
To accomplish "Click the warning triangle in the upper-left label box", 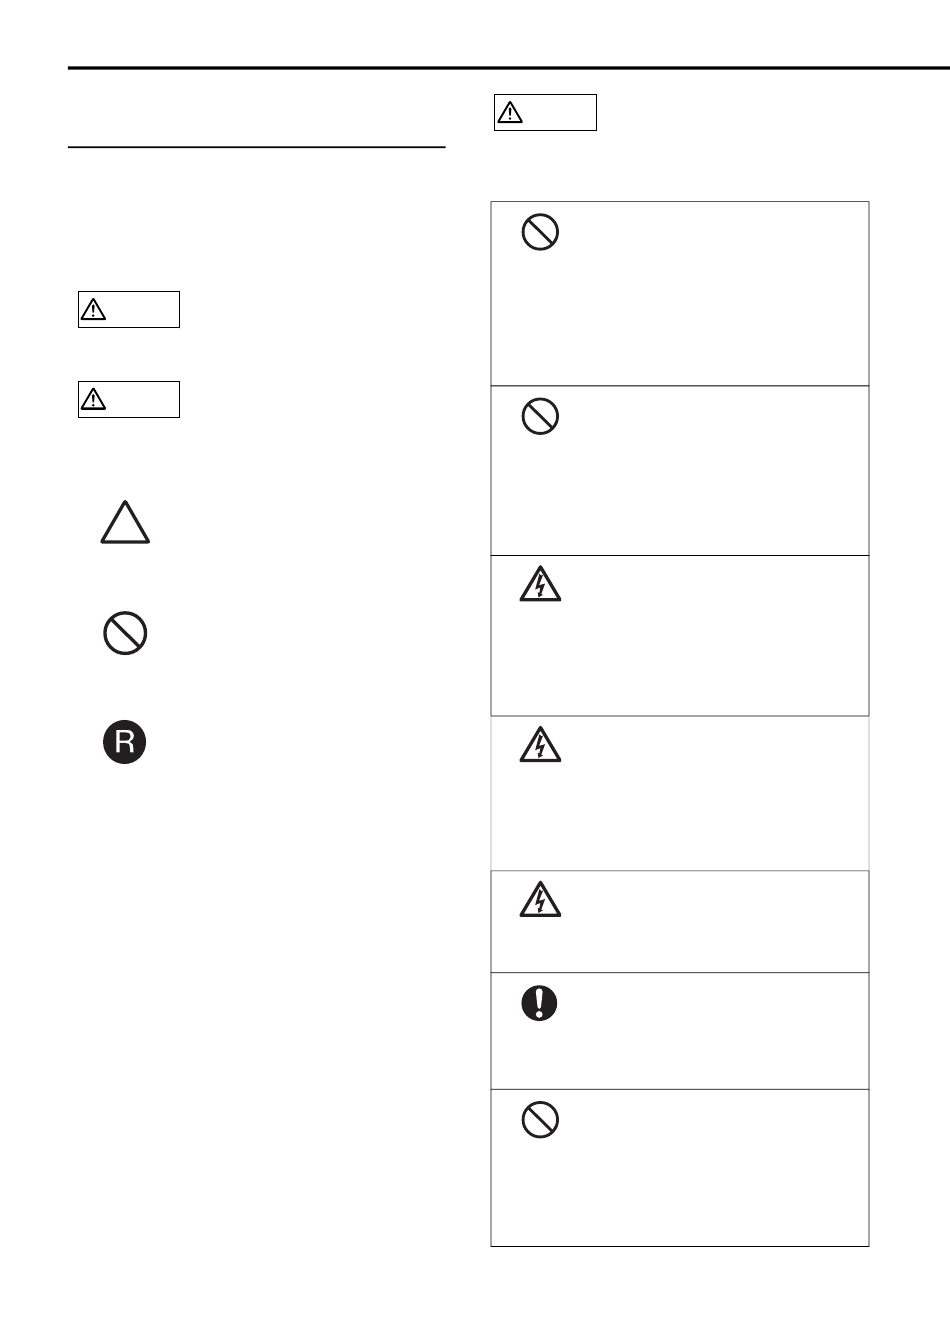I will [x=93, y=310].
